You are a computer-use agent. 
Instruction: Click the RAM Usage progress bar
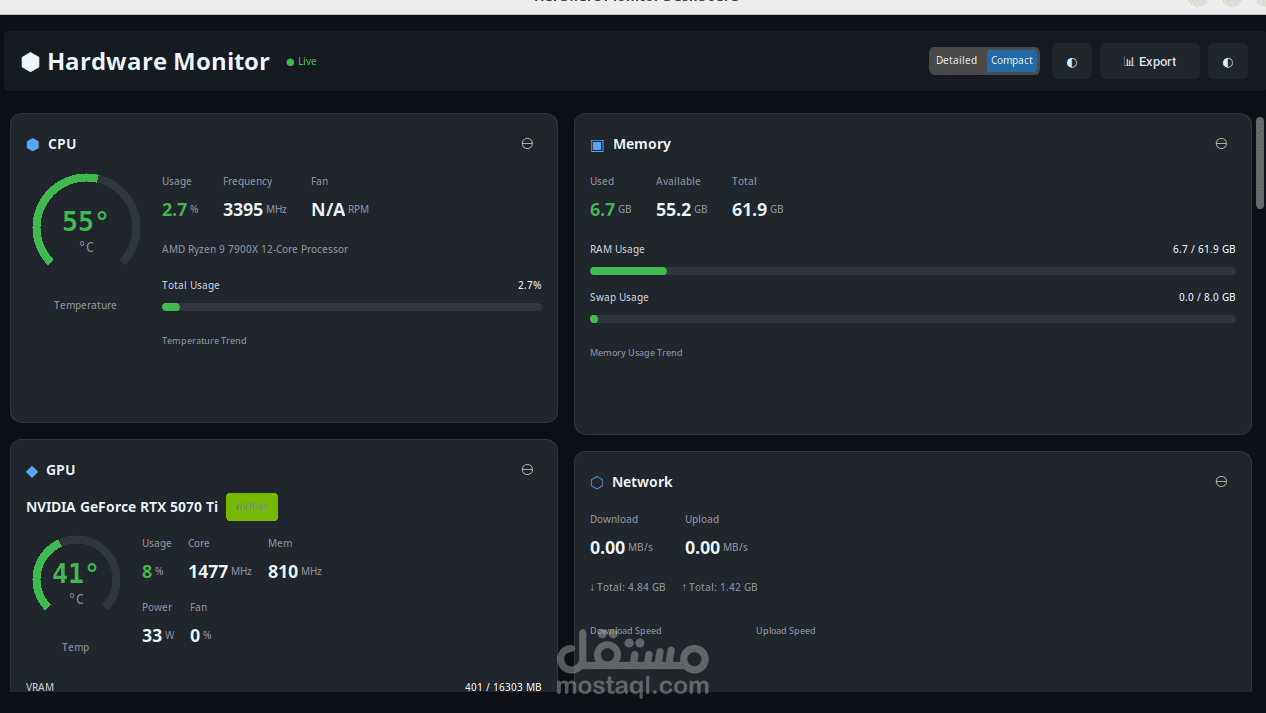(913, 271)
